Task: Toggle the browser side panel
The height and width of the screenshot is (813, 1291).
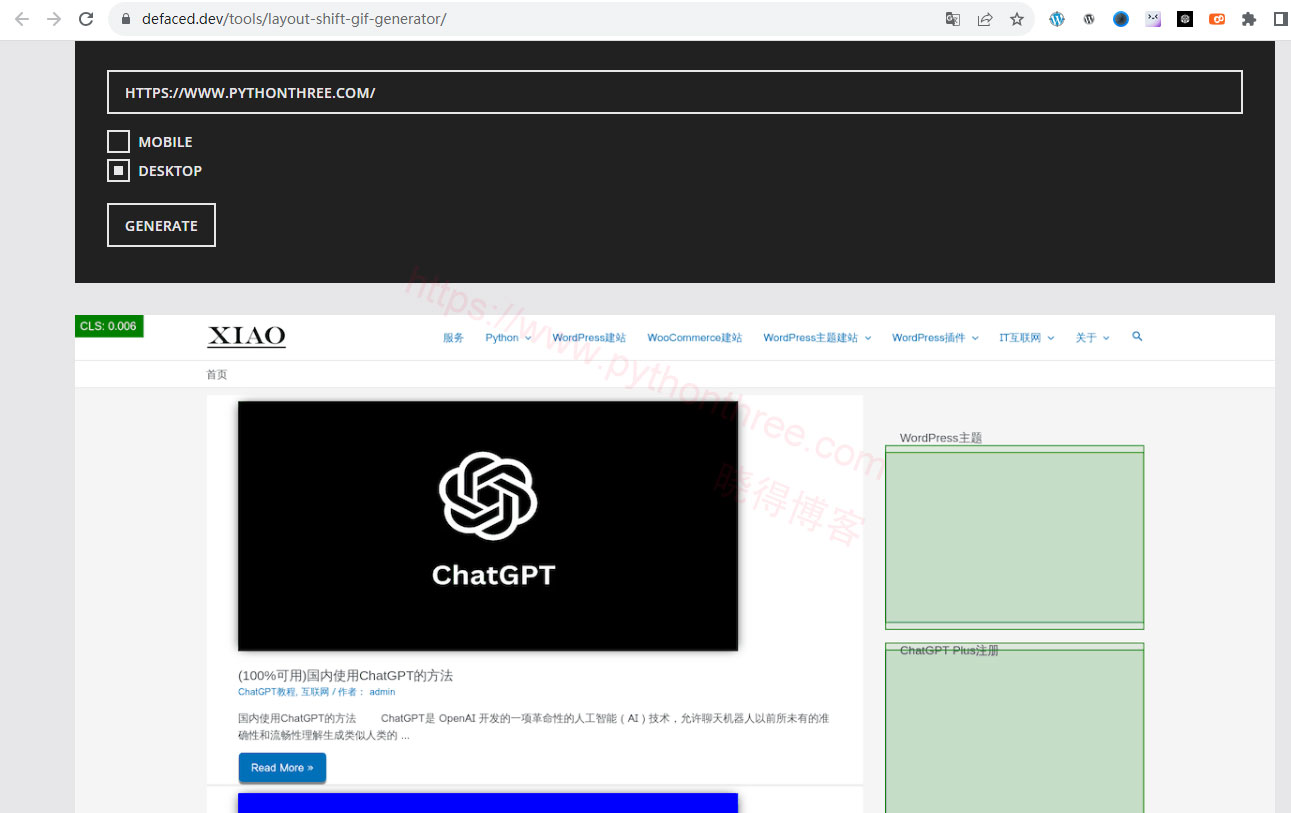Action: (1281, 19)
